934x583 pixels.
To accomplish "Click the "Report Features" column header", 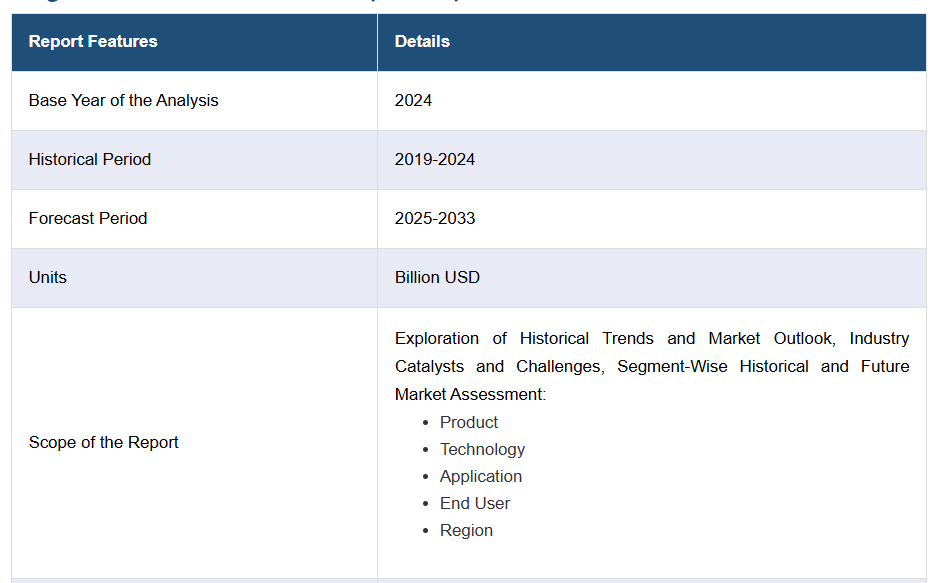I will pos(93,42).
